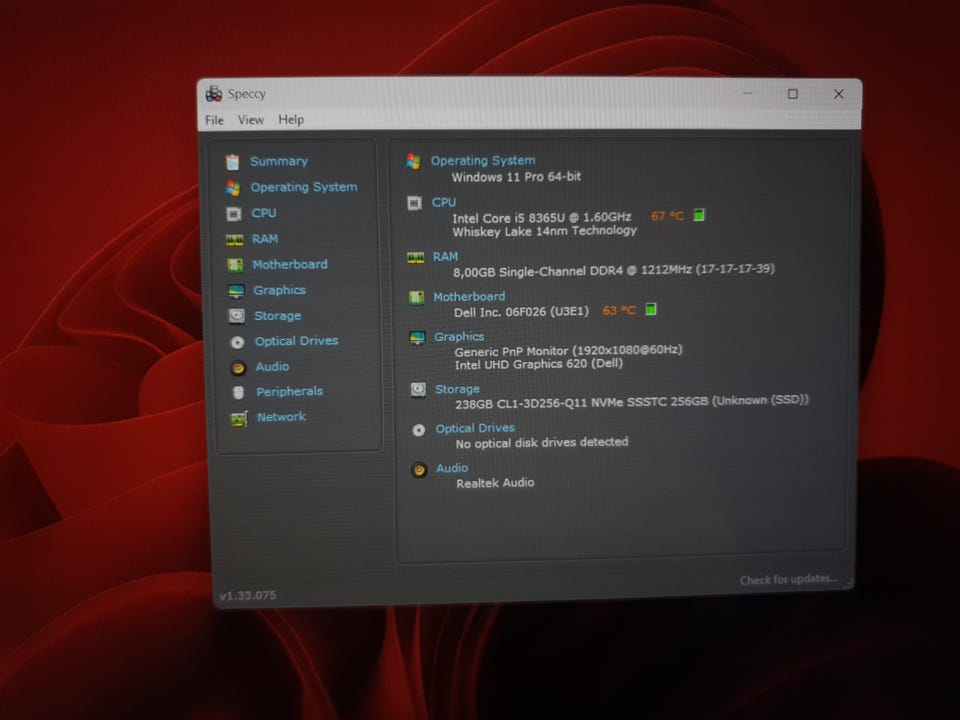
Task: Click the Audio speaker icon in sidebar
Action: coord(238,367)
